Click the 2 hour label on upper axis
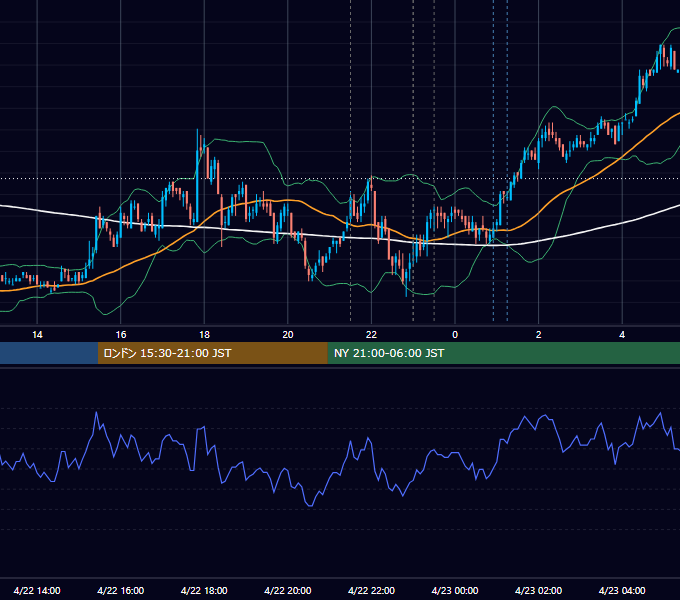The height and width of the screenshot is (600, 680). [539, 335]
